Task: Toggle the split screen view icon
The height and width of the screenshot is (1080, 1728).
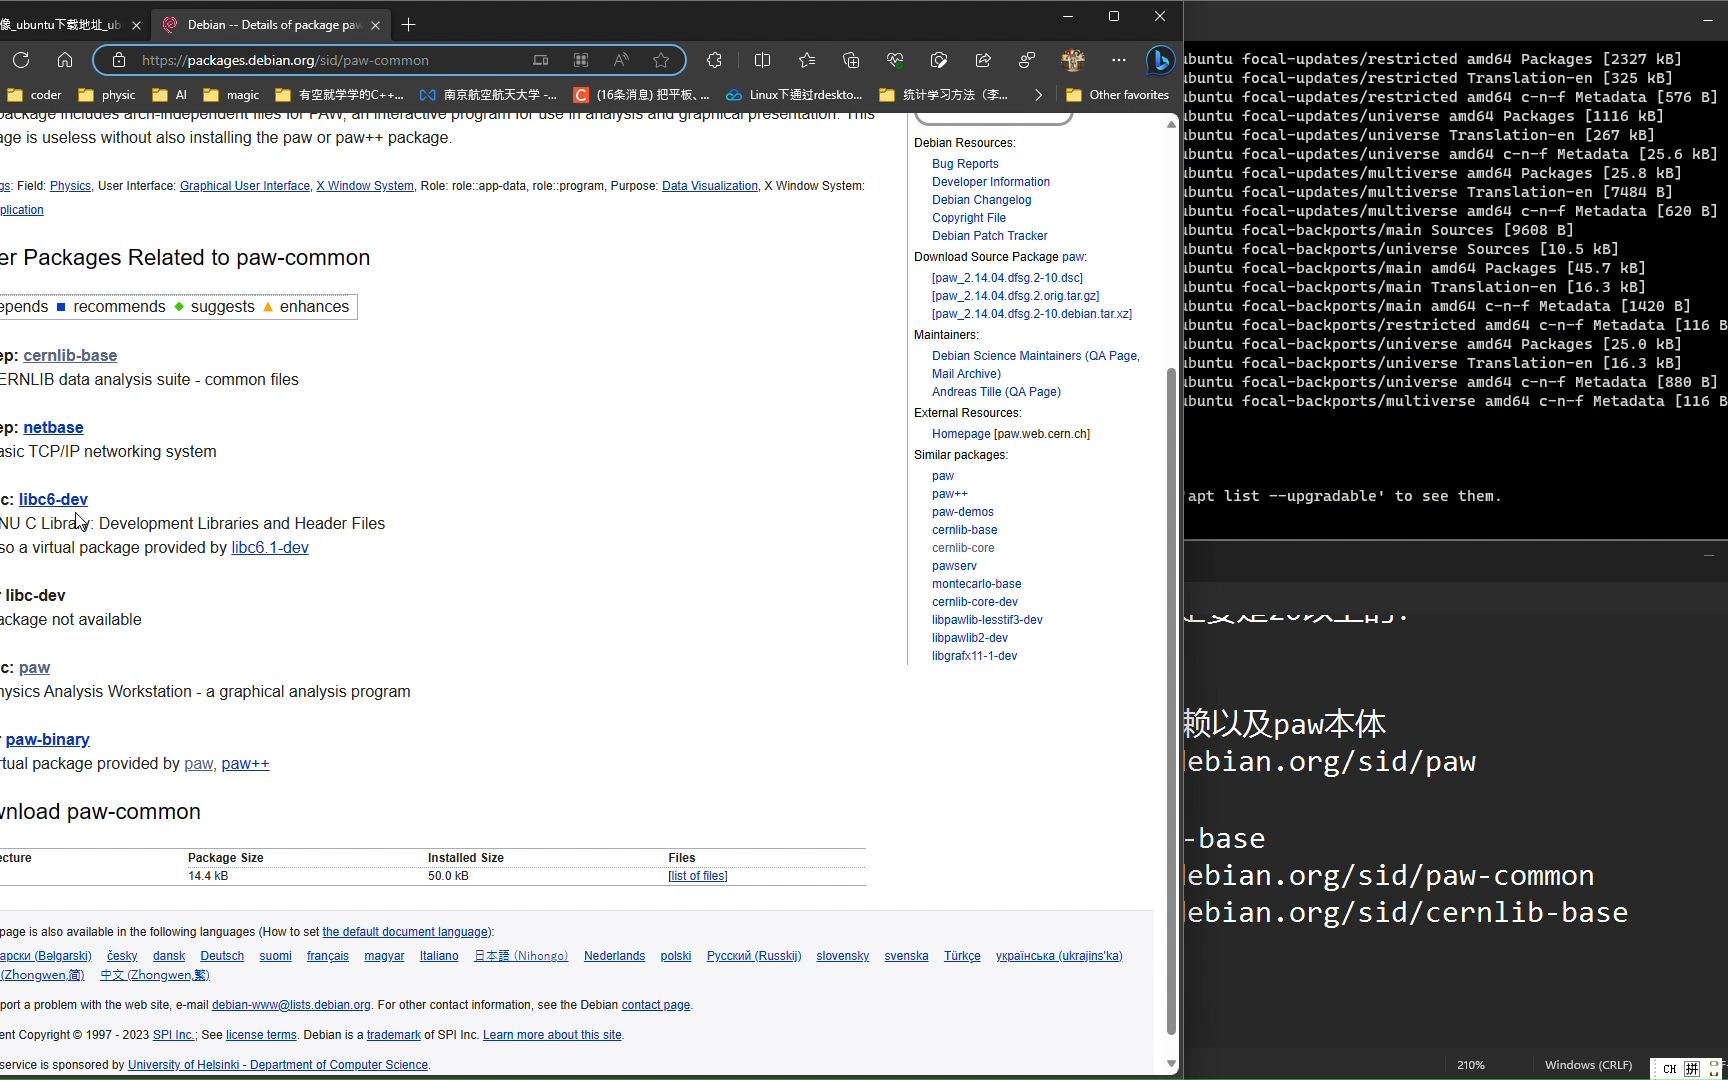Action: tap(762, 60)
